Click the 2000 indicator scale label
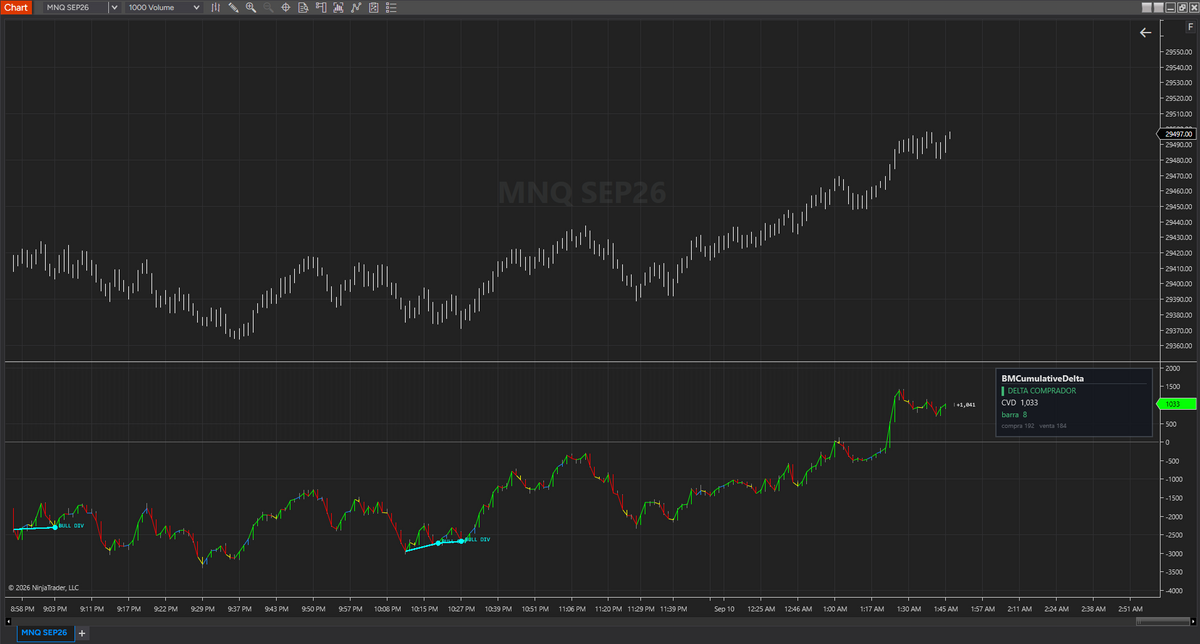 pos(1173,368)
